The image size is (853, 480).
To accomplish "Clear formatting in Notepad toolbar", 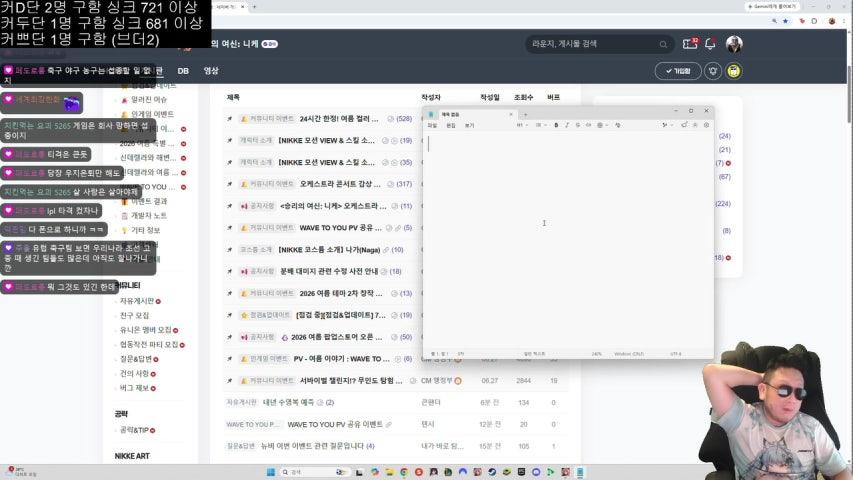I will pos(618,125).
